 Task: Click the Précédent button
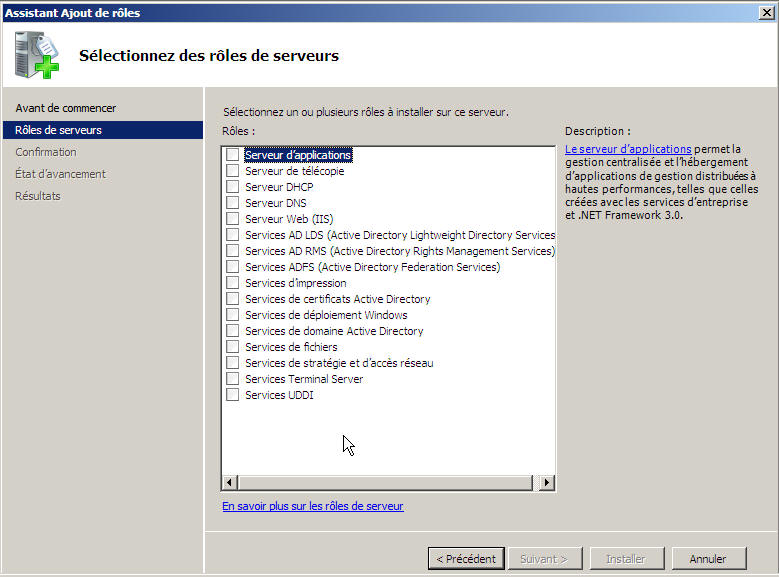click(x=465, y=559)
